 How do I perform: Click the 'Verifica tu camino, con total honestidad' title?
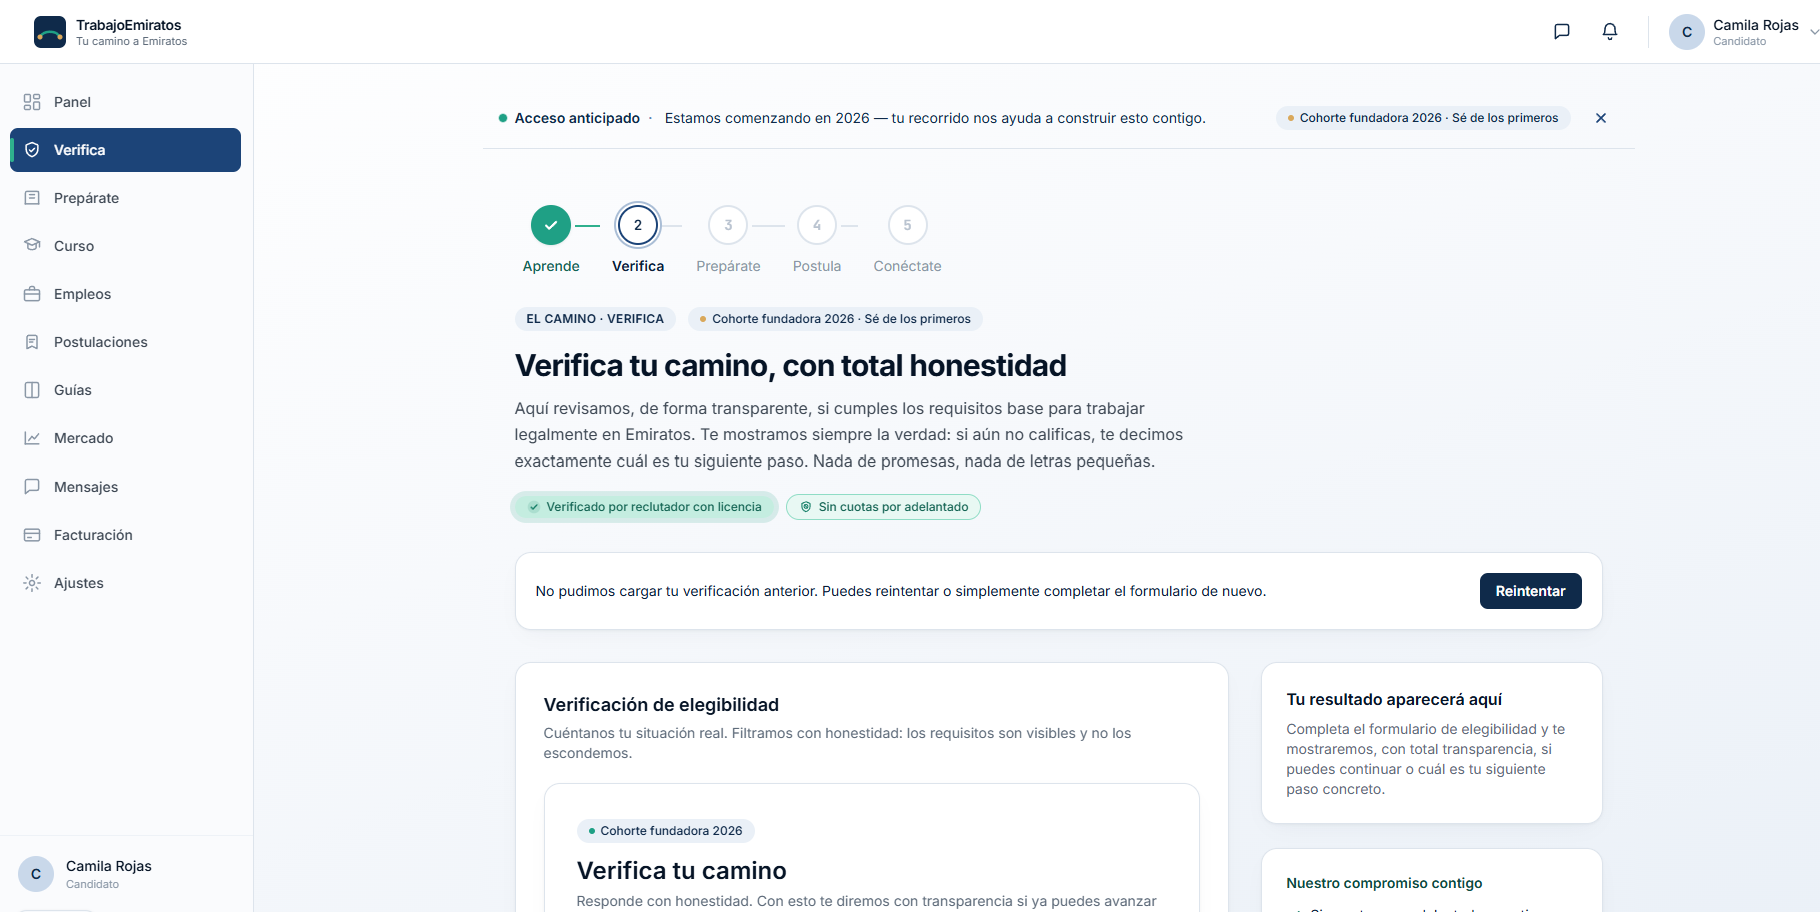(x=790, y=366)
